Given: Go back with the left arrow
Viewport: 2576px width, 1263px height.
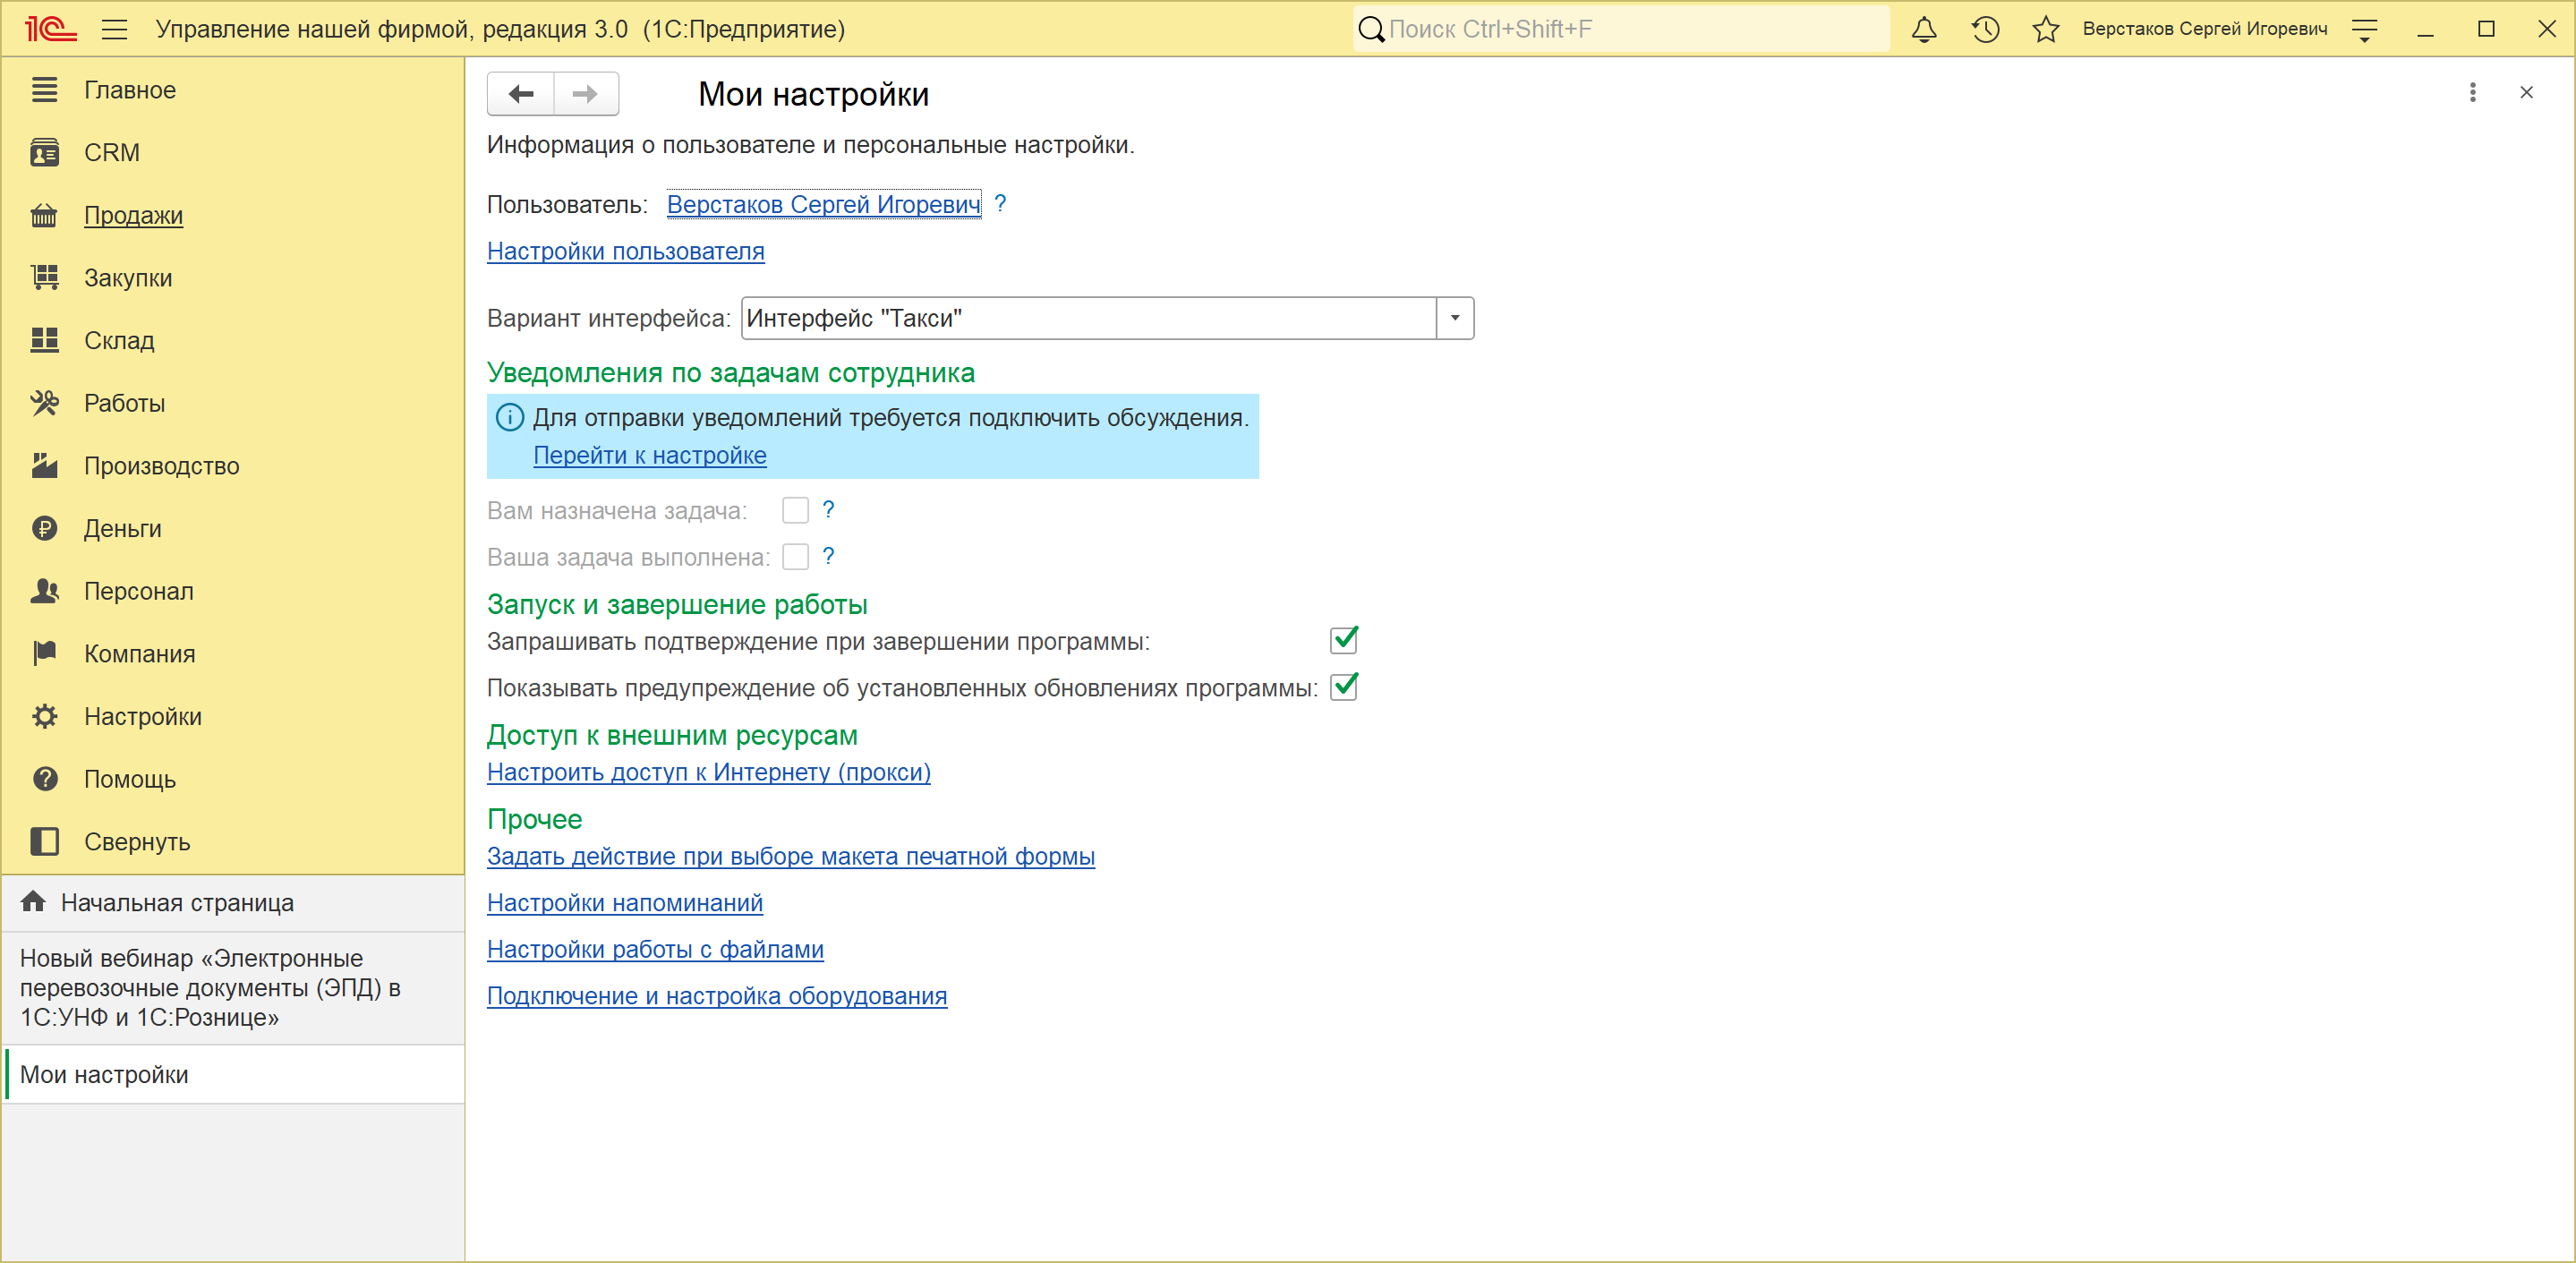Looking at the screenshot, I should point(520,94).
